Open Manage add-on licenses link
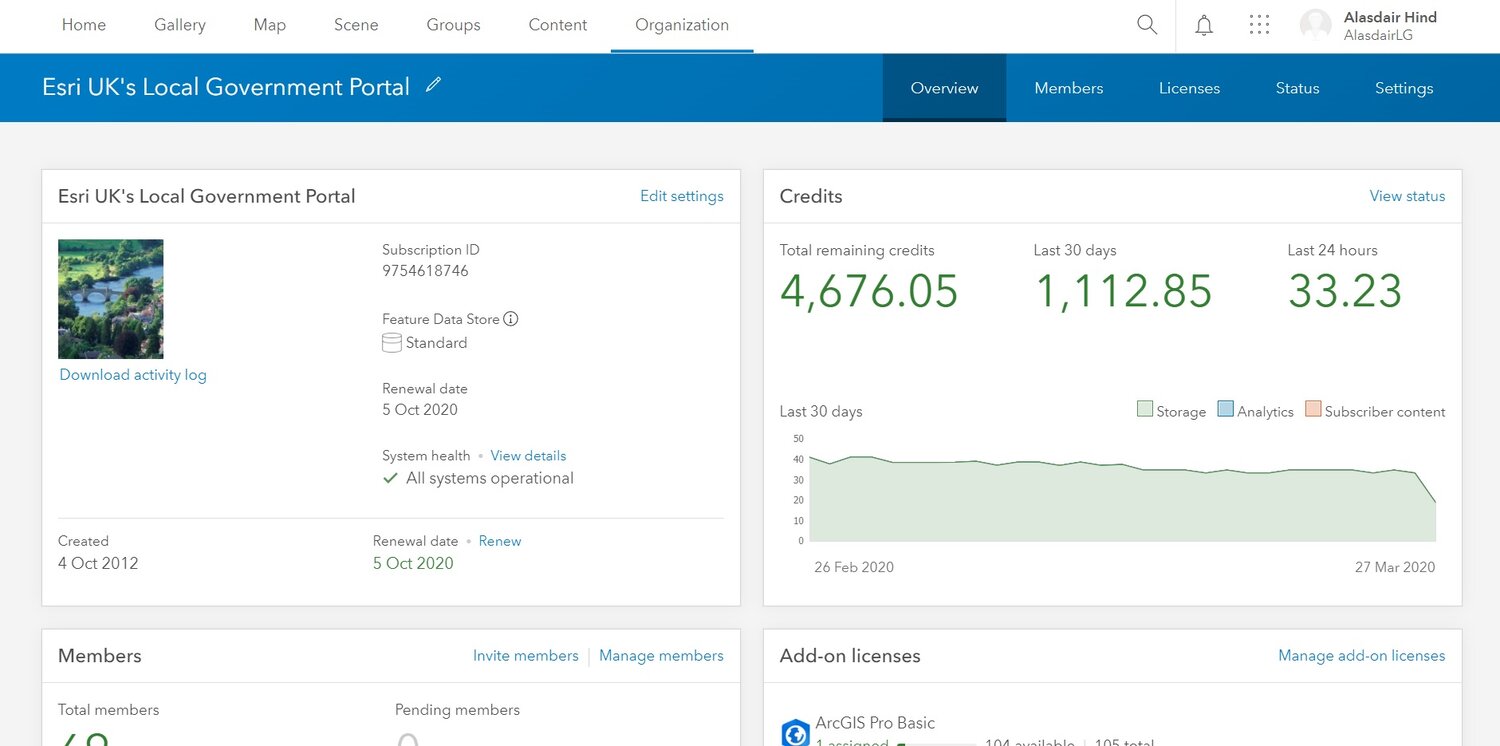The height and width of the screenshot is (746, 1500). tap(1362, 656)
